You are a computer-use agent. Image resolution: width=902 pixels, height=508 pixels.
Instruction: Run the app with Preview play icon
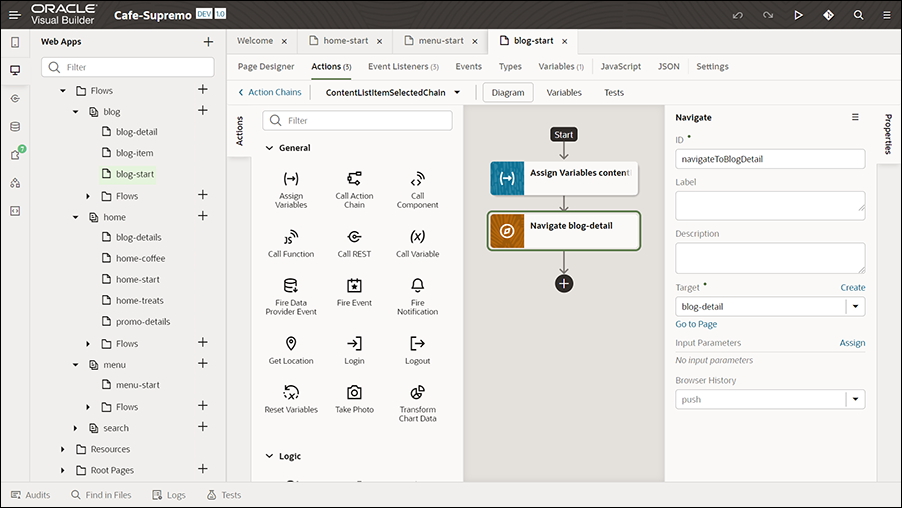pos(798,15)
